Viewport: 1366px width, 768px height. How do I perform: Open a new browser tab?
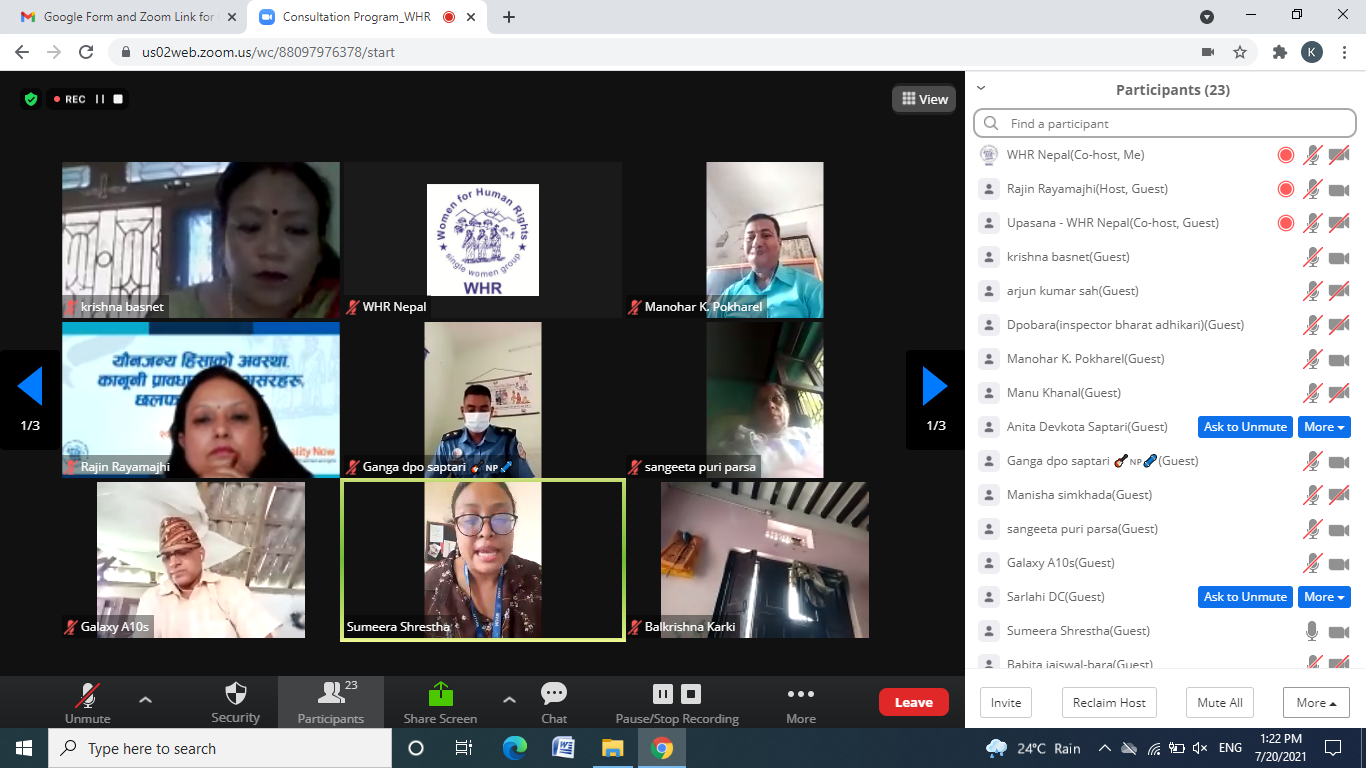click(509, 17)
